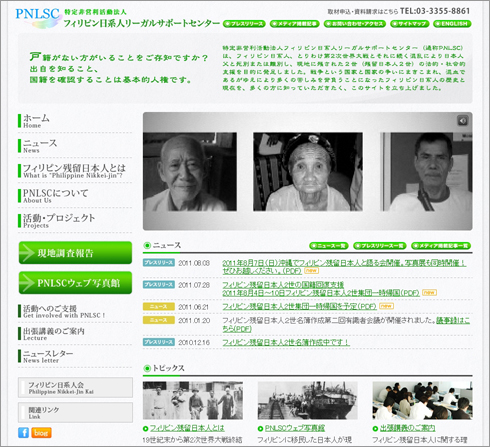
Task: Open the メディア掲載記事 header button
Action: [x=295, y=24]
